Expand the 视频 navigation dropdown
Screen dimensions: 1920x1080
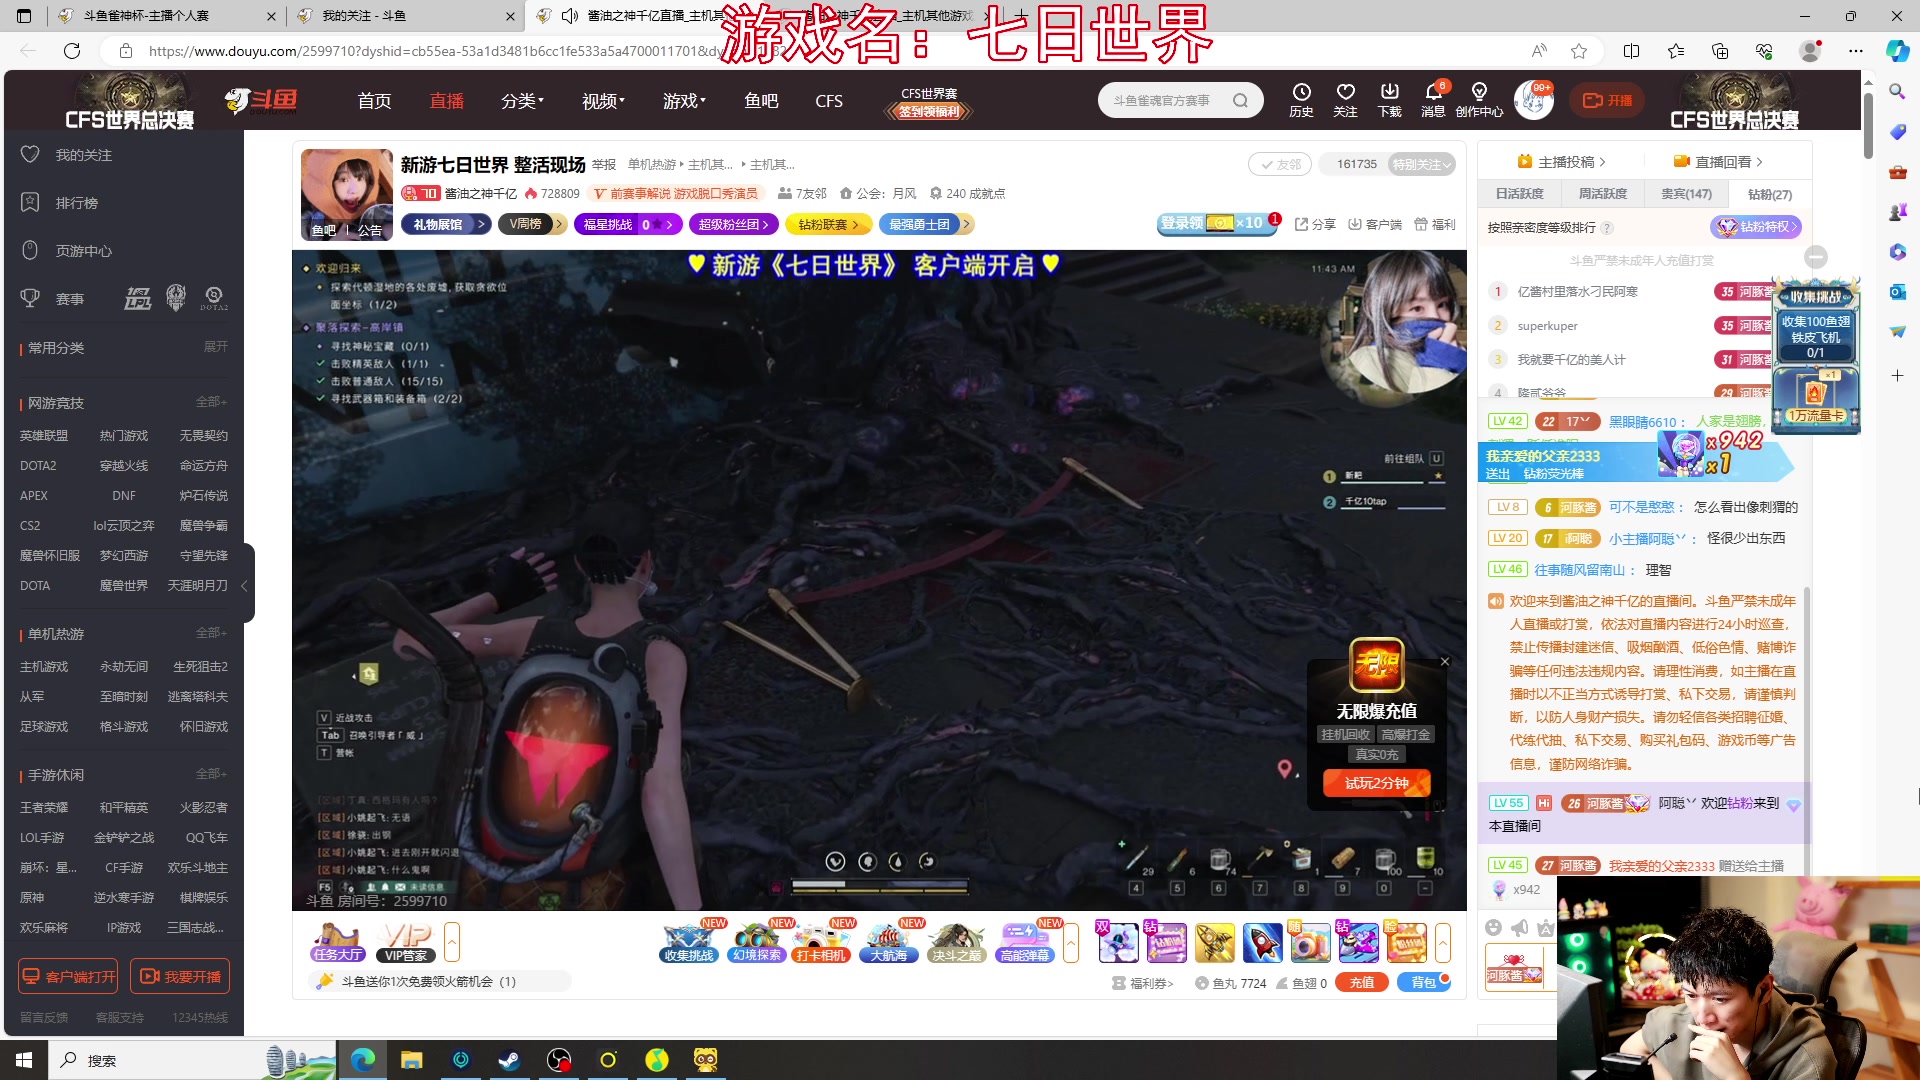[603, 101]
